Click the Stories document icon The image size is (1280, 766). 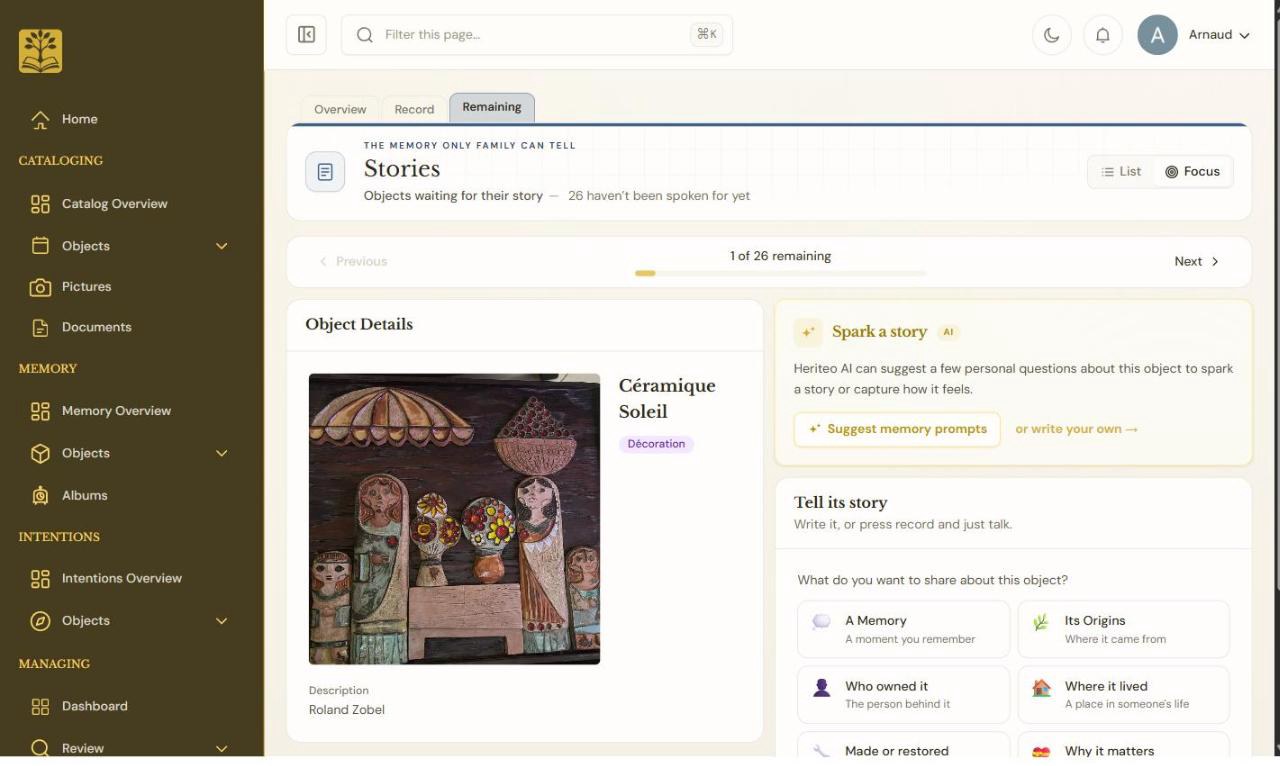[x=325, y=172]
